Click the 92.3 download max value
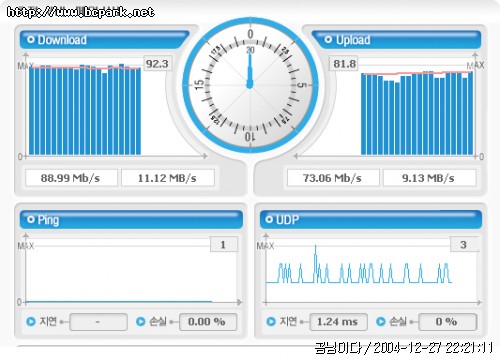500x360 pixels. coord(157,63)
